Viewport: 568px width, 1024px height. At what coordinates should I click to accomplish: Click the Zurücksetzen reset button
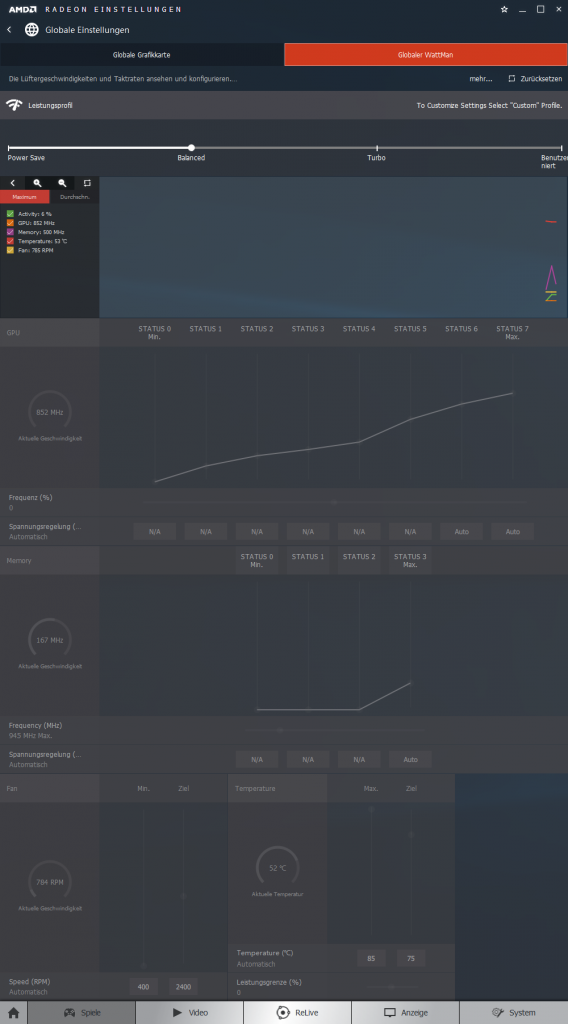point(535,78)
